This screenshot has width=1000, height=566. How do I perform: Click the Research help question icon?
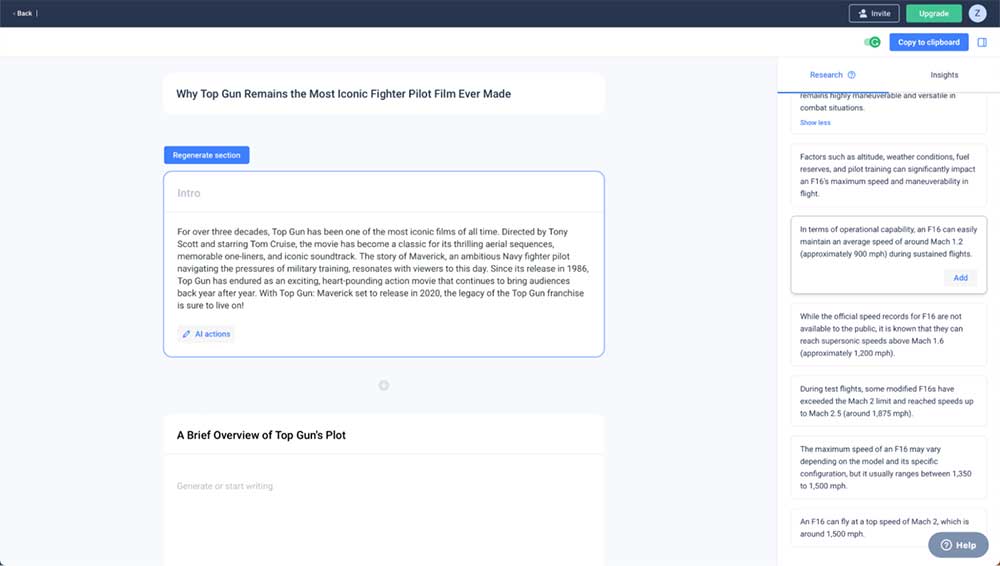[x=851, y=75]
